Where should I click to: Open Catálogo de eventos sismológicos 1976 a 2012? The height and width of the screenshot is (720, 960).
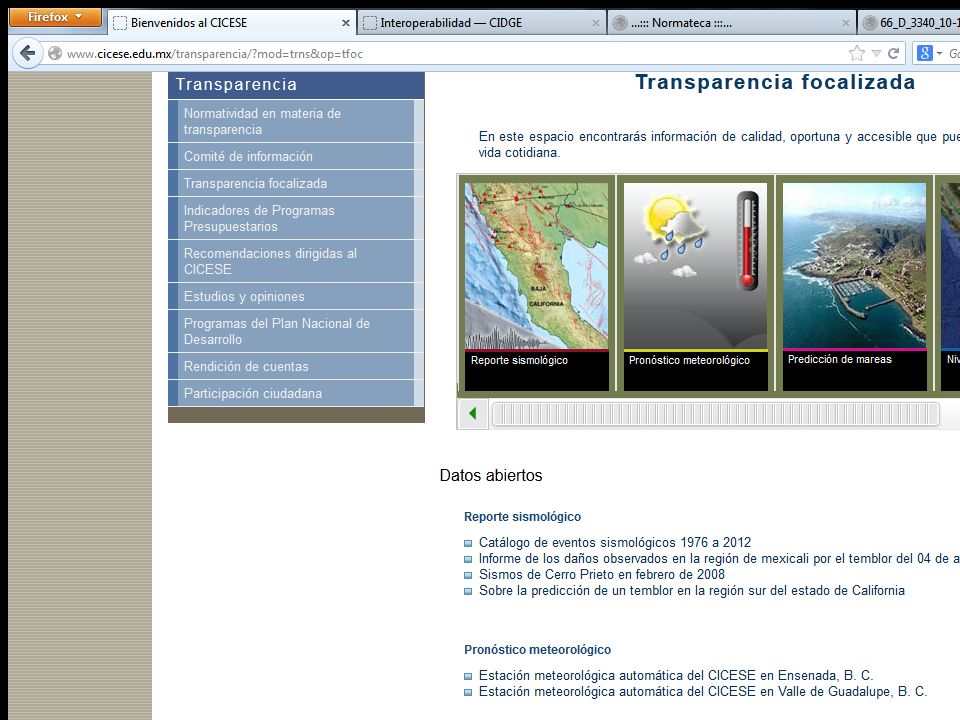pyautogui.click(x=615, y=542)
